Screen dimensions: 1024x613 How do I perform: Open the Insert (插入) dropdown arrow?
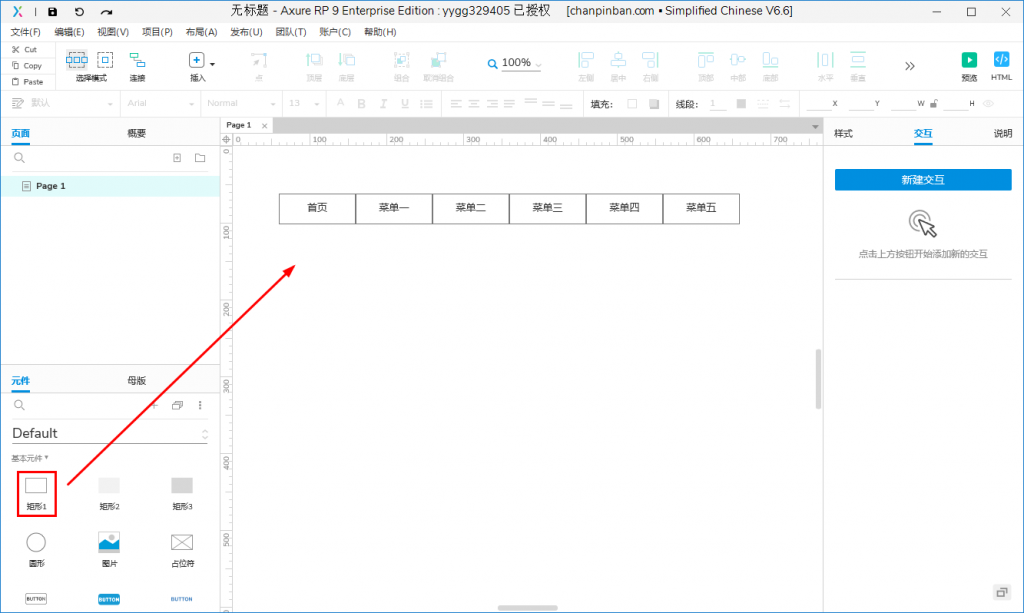[x=212, y=63]
